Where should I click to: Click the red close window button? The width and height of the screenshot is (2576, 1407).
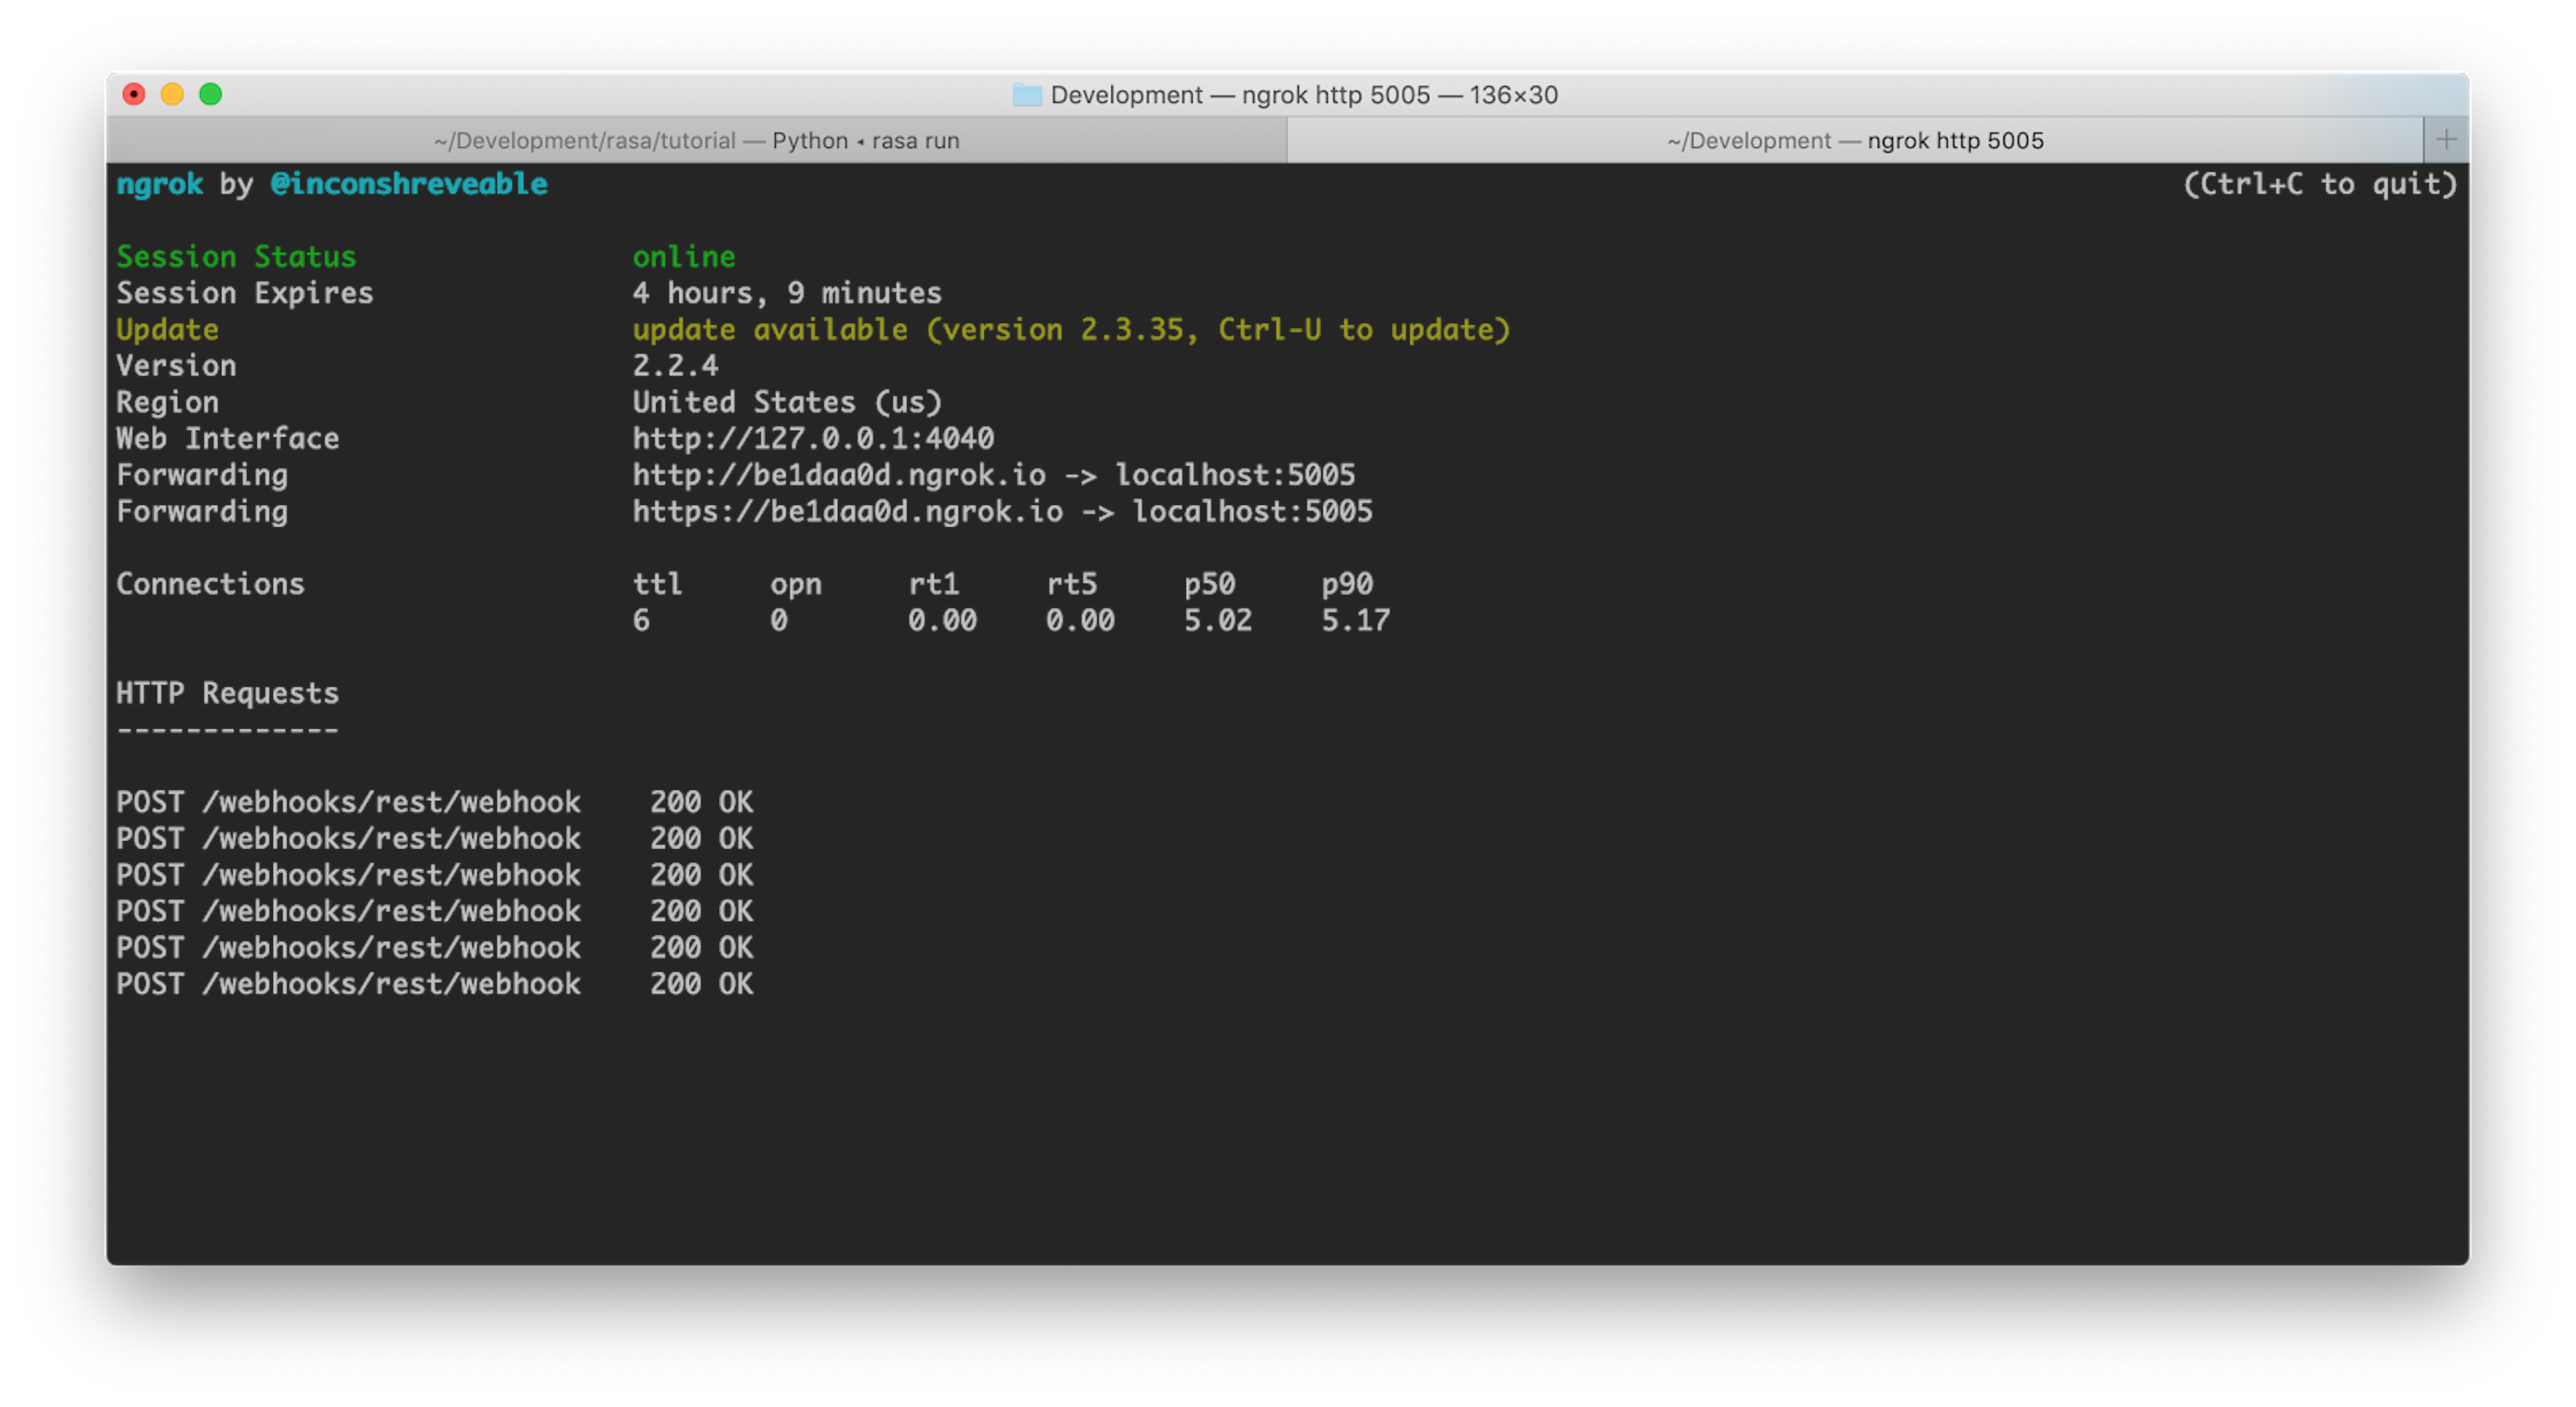pyautogui.click(x=133, y=94)
